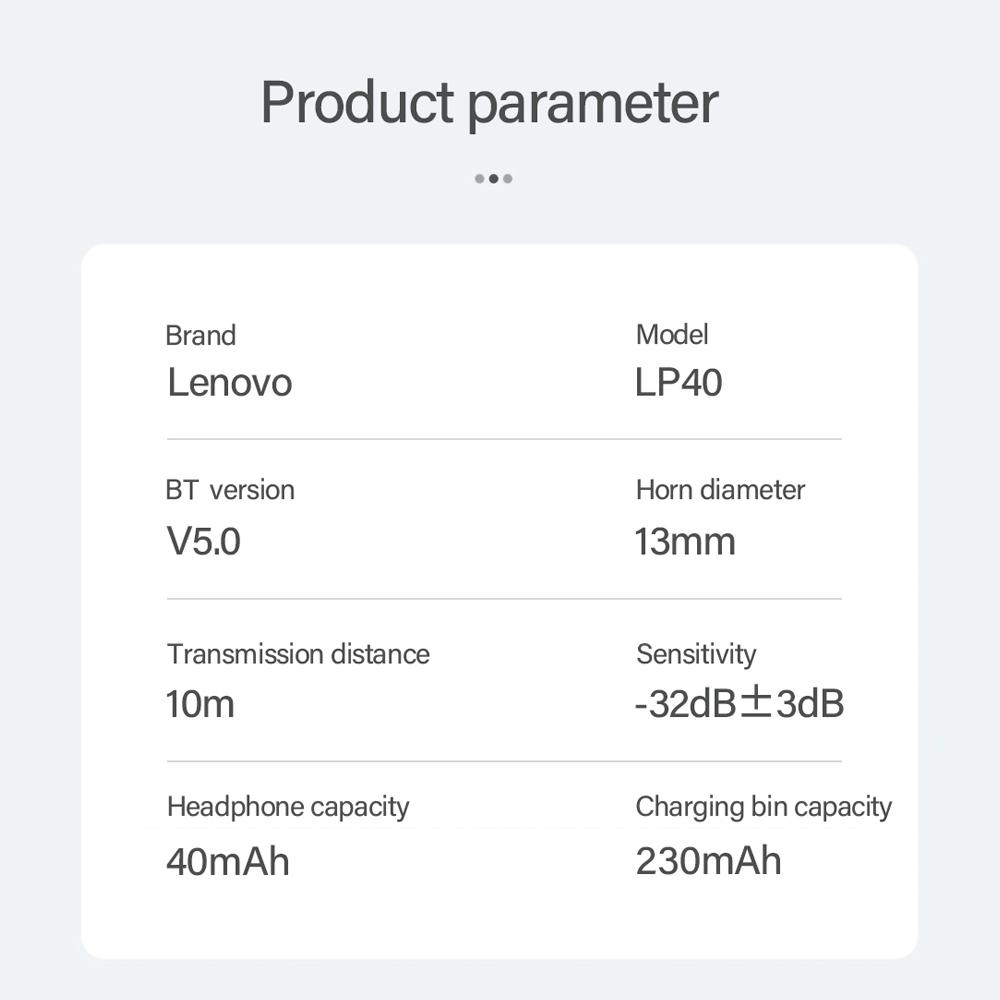
Task: Select the "13mm" value
Action: coord(685,542)
